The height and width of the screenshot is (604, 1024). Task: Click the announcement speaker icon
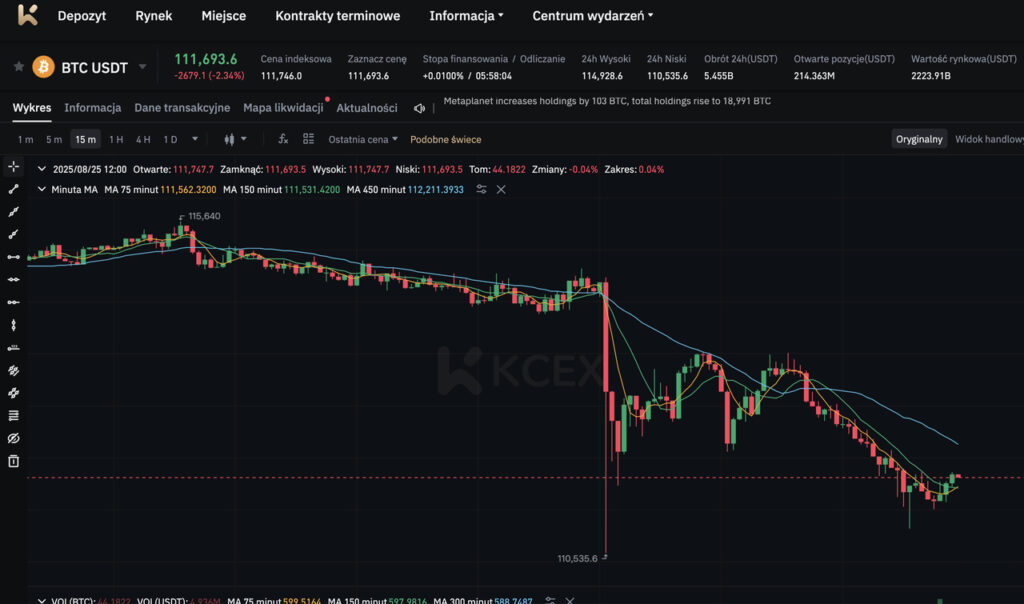pos(419,108)
